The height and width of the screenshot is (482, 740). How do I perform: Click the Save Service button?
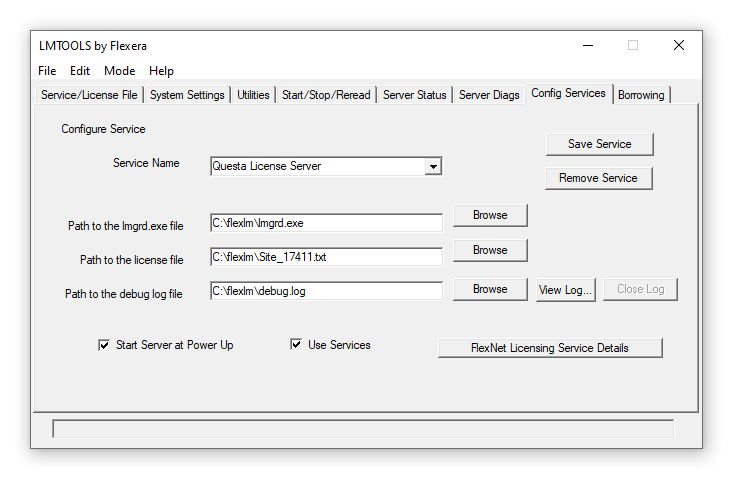click(x=599, y=144)
